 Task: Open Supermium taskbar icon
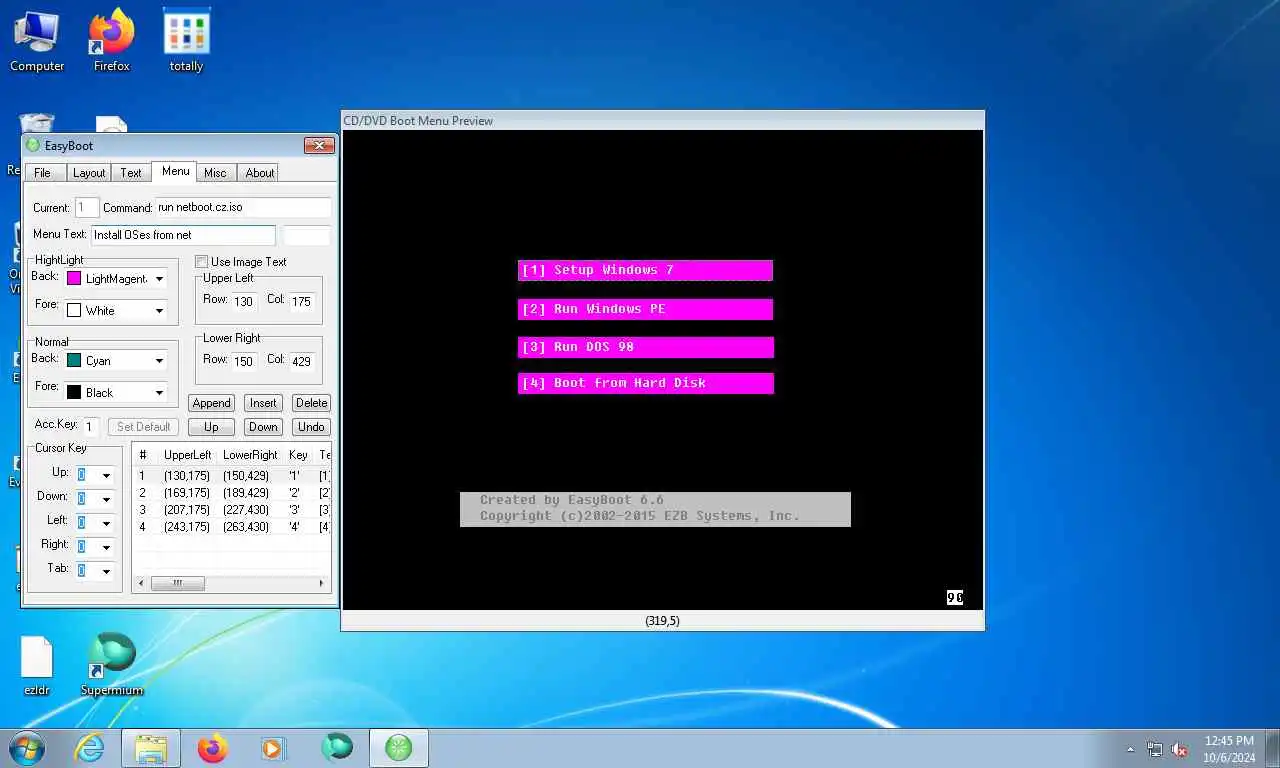click(337, 748)
